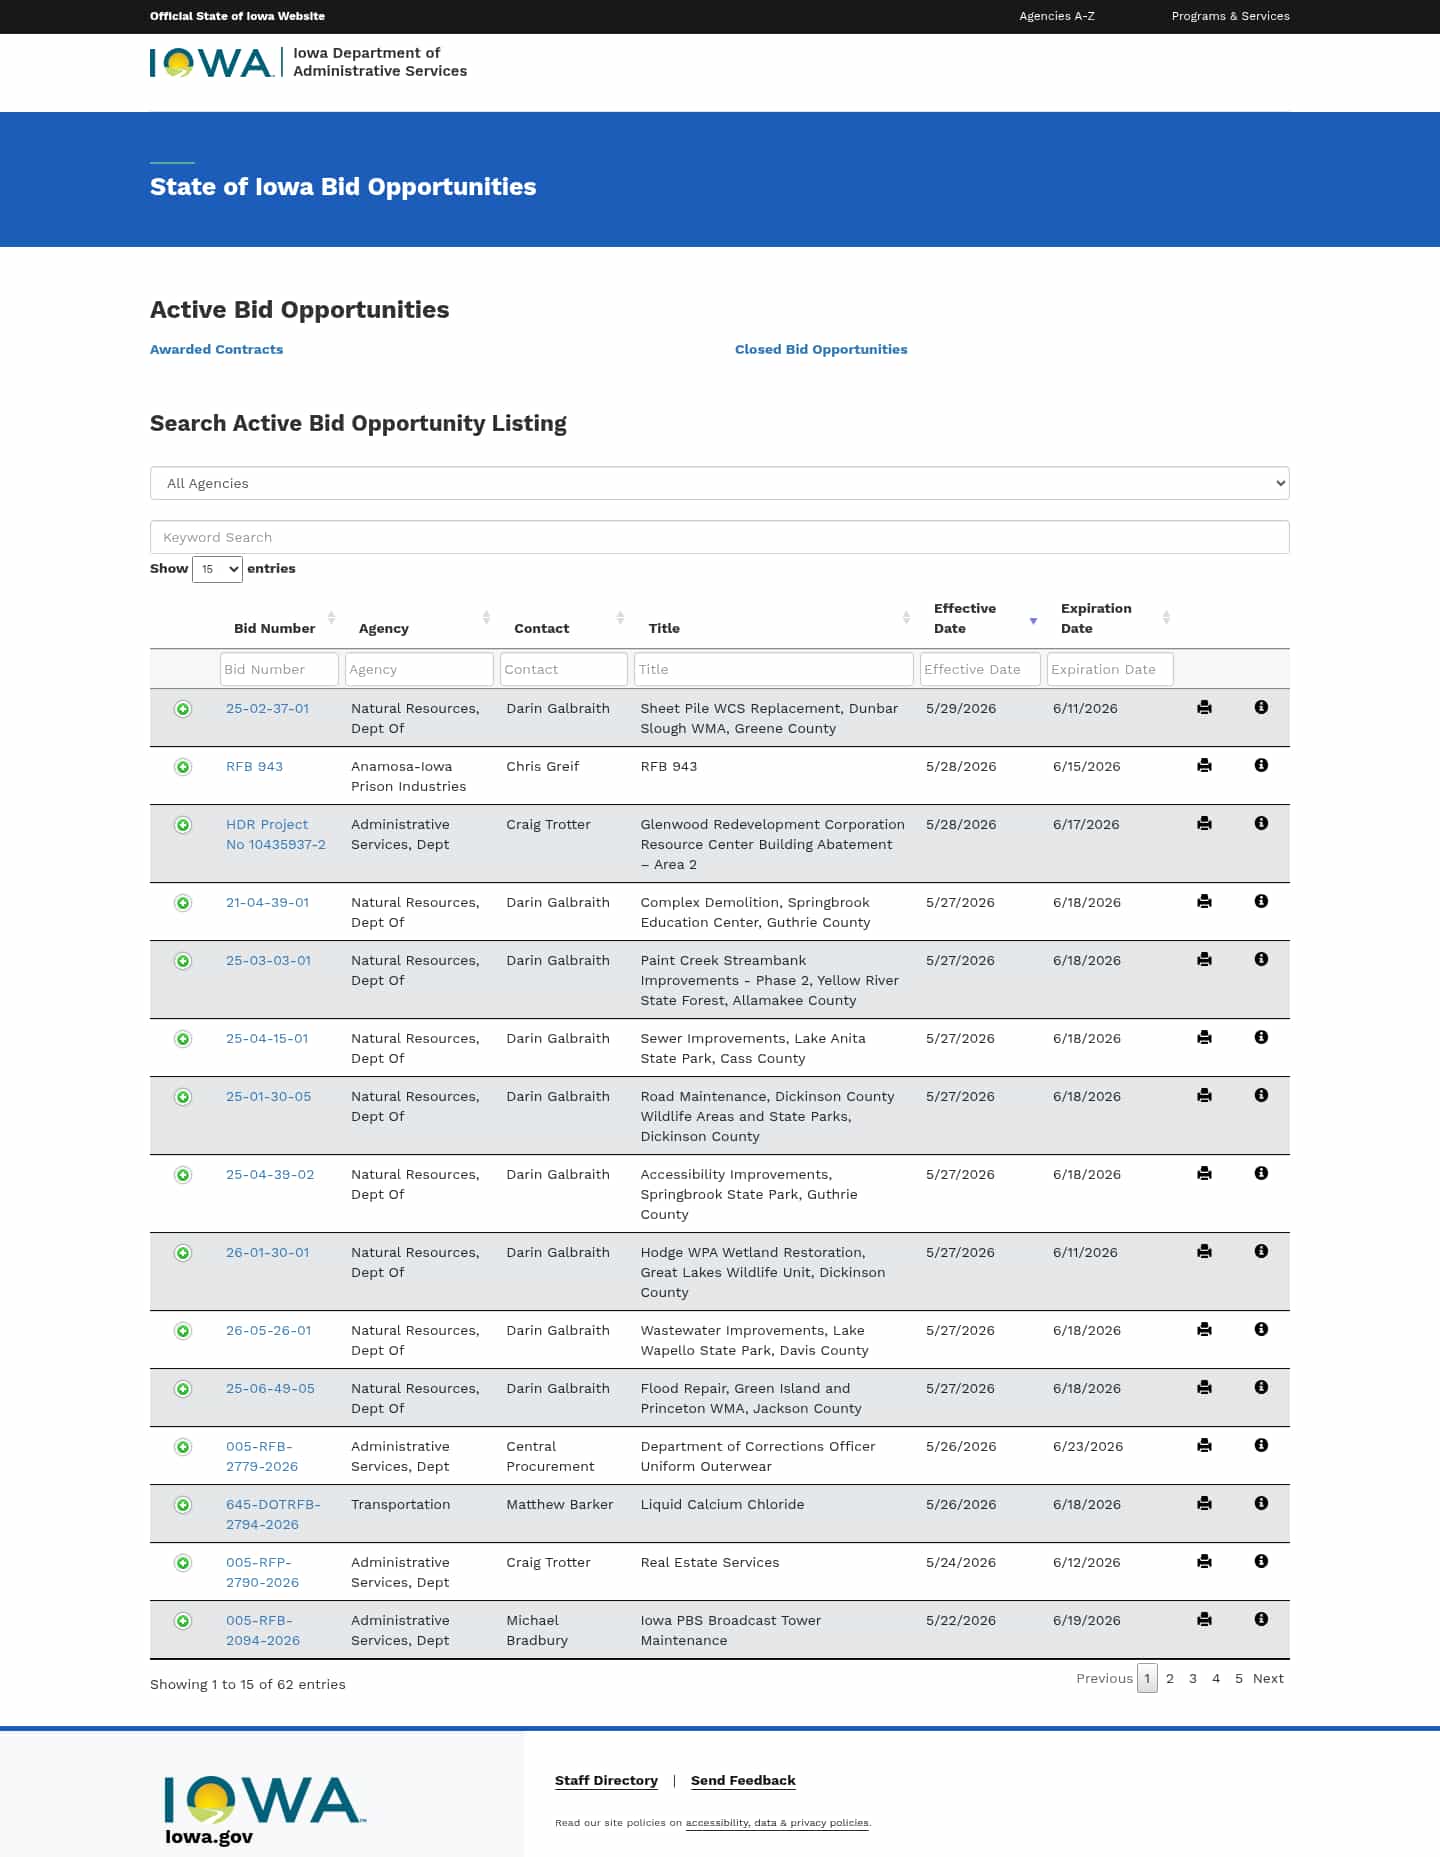Expand row details for bid 25-02-37-01
1440x1857 pixels.
pyautogui.click(x=183, y=709)
